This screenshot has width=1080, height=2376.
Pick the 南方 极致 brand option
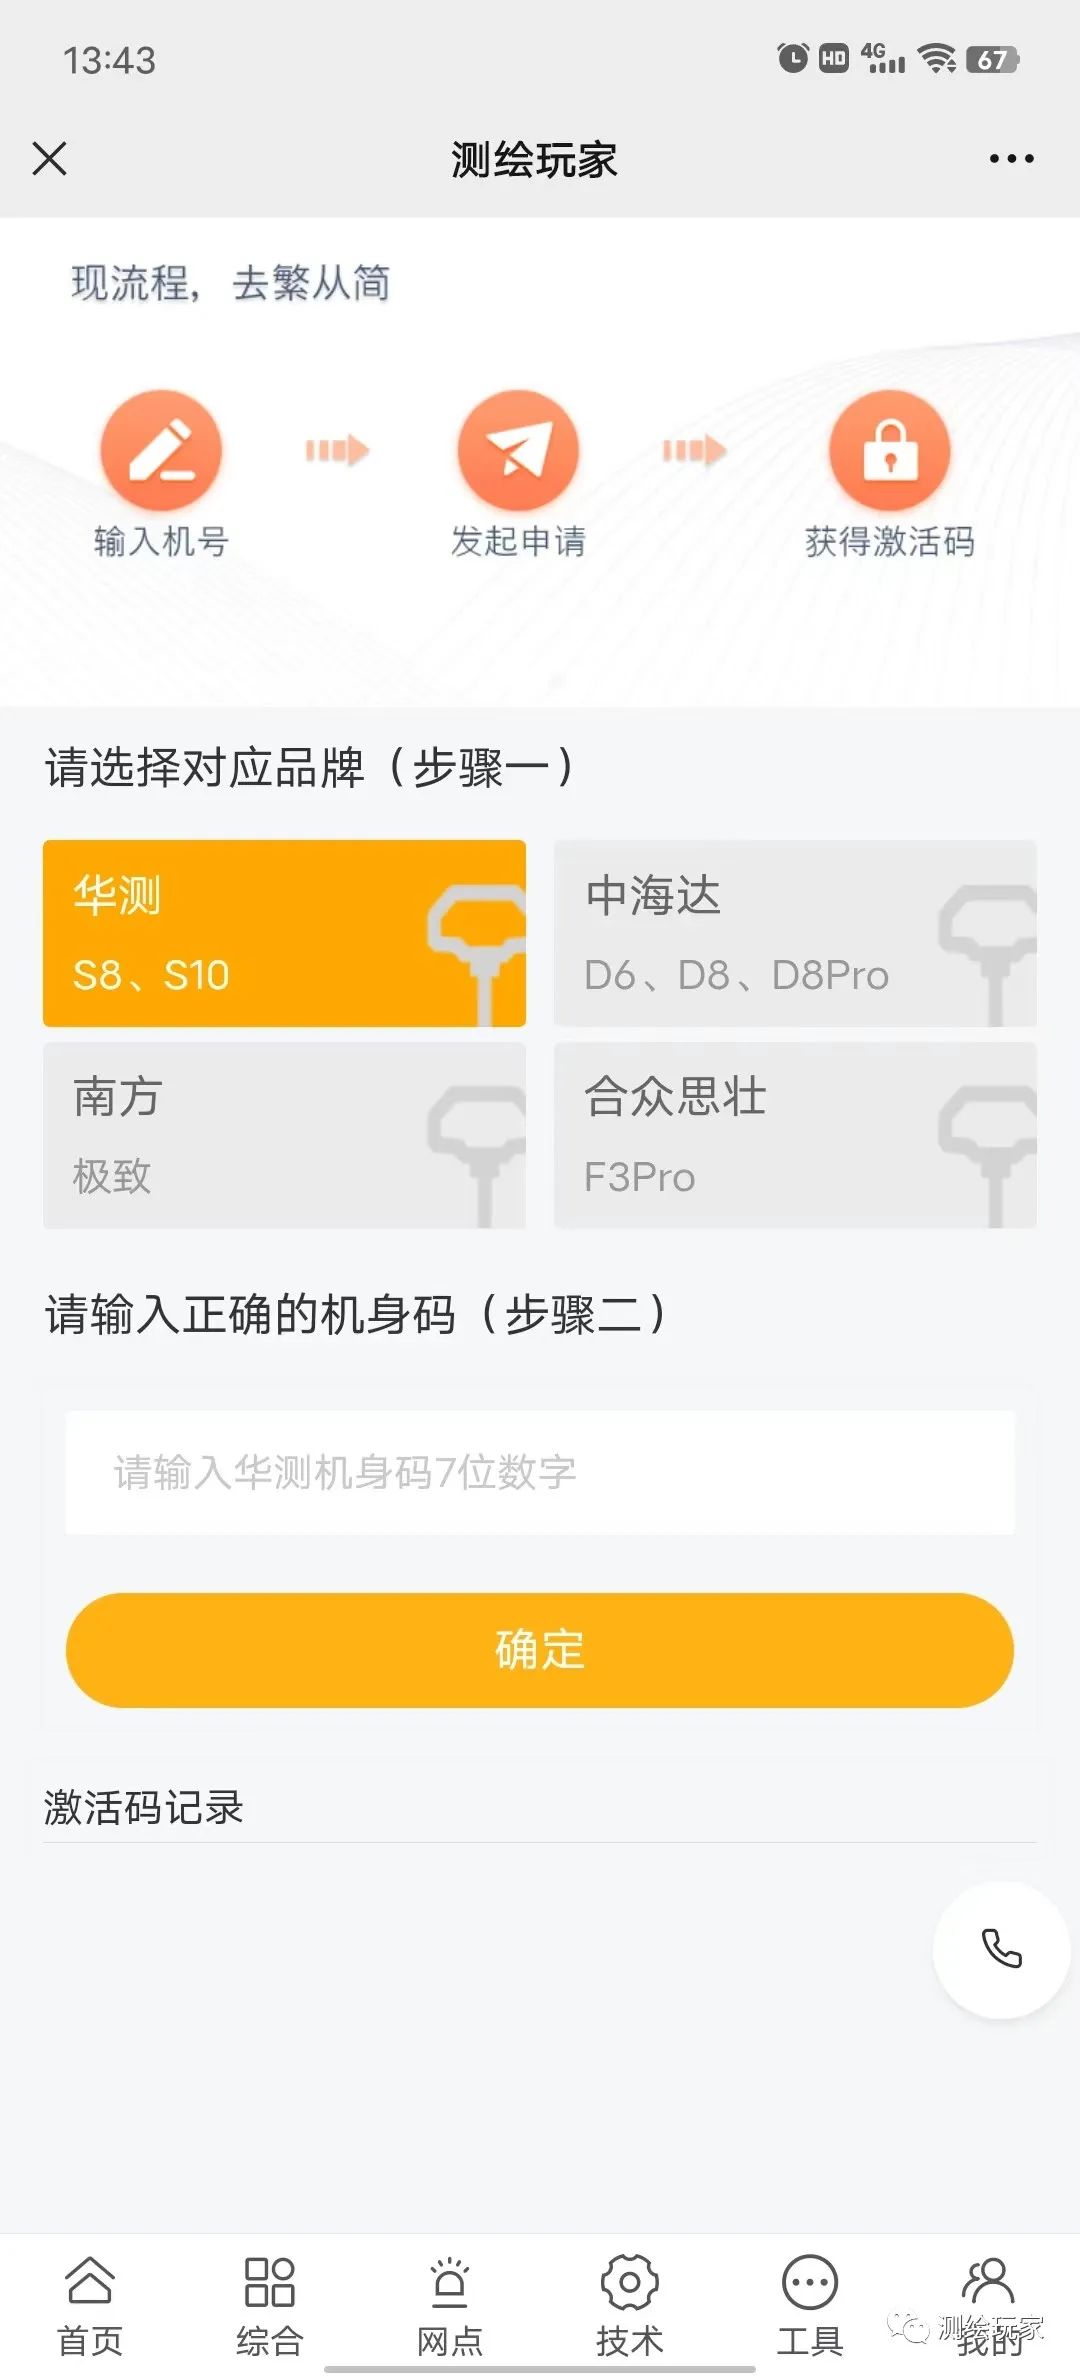coord(284,1135)
